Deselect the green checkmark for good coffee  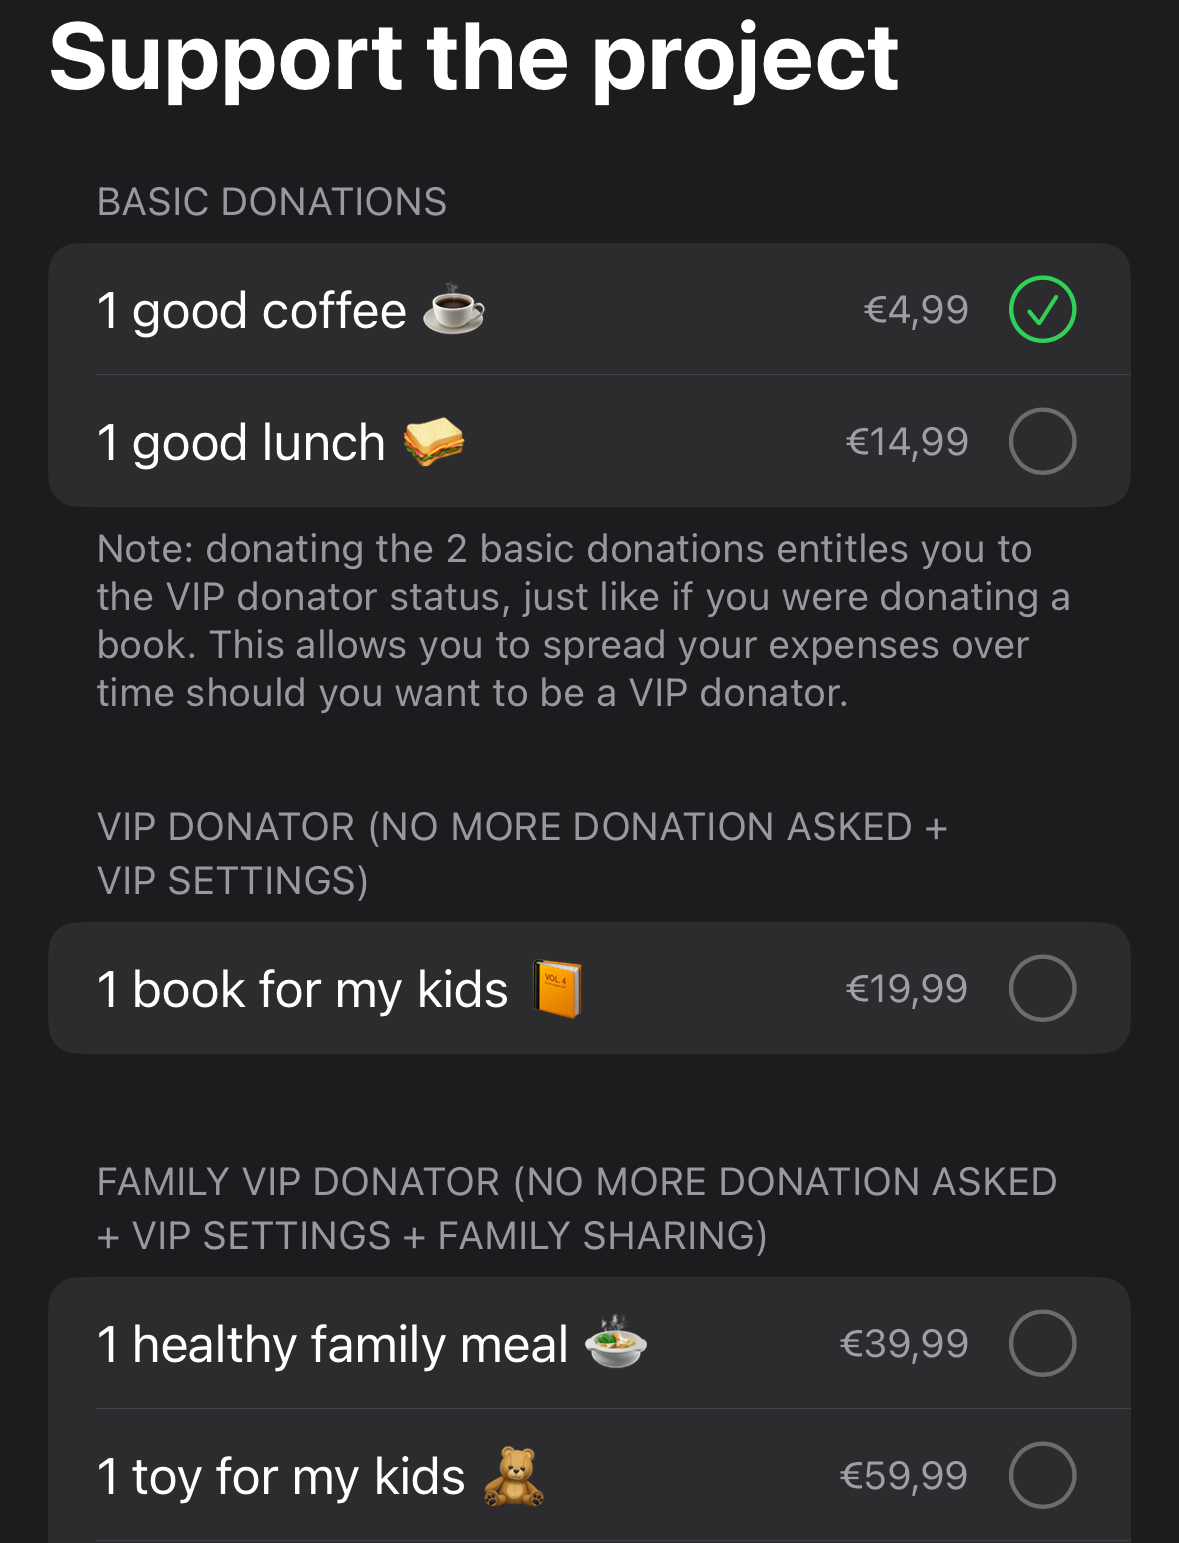pos(1042,309)
